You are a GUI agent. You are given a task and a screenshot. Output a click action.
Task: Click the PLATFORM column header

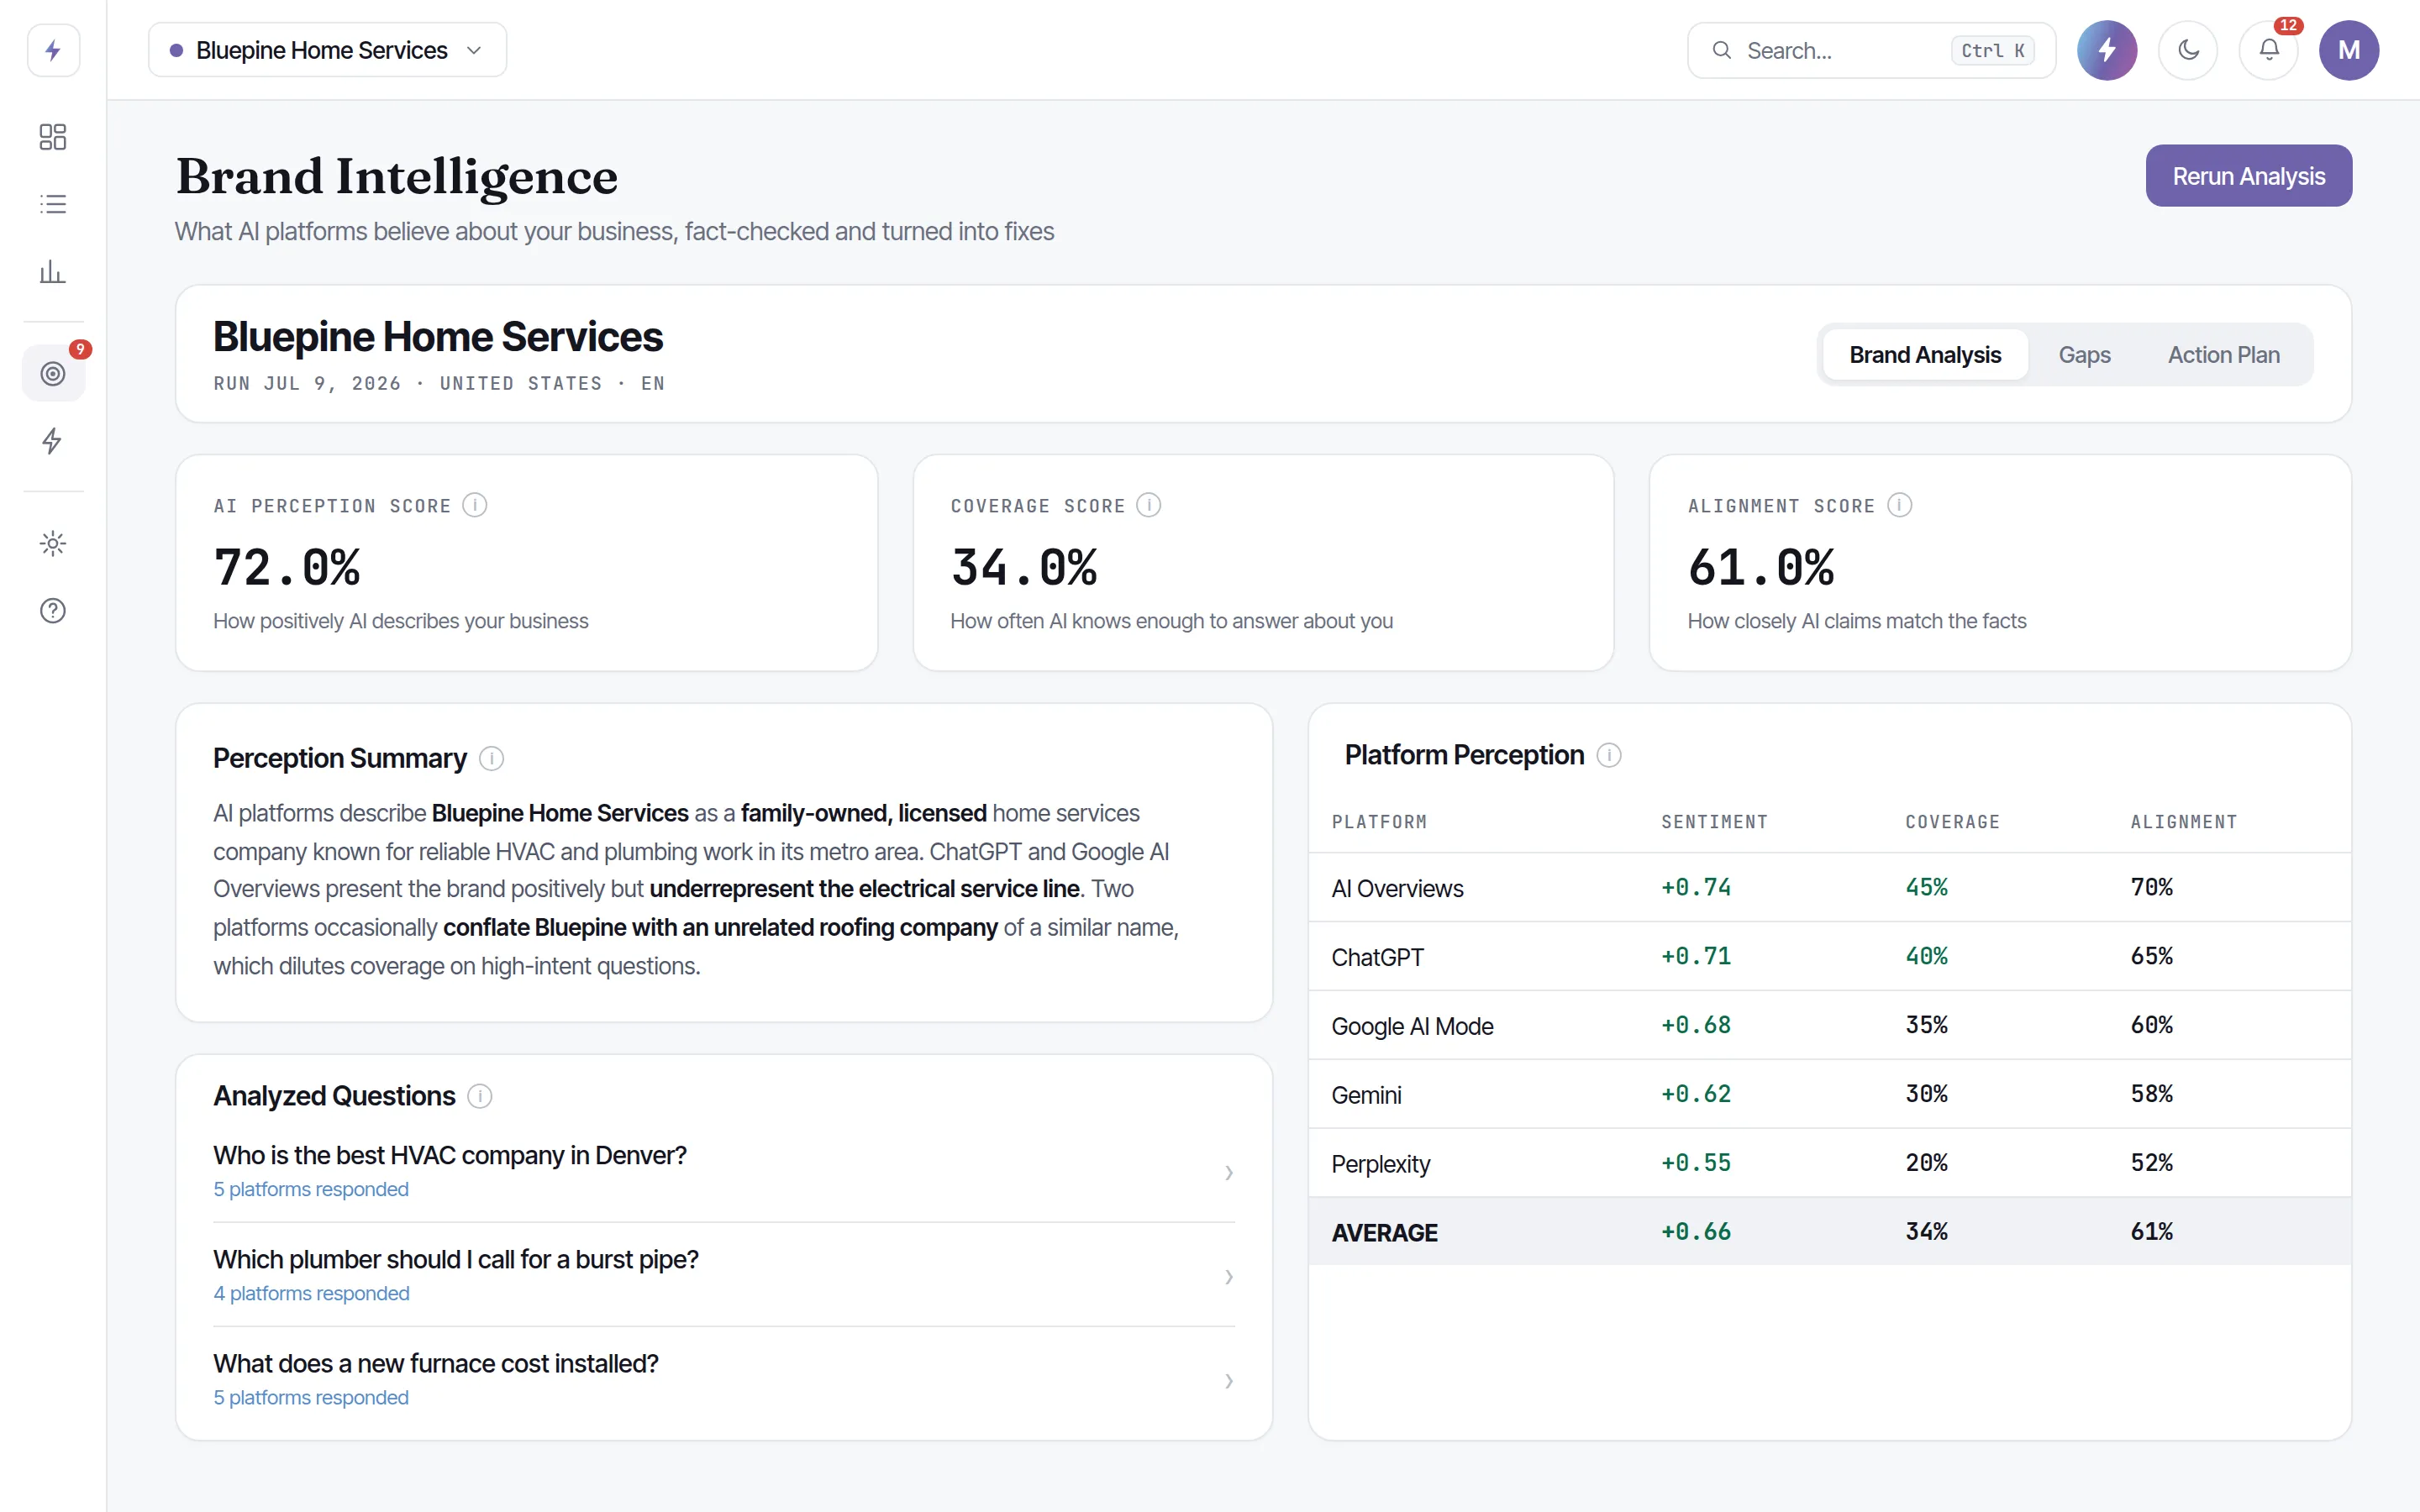[1379, 822]
